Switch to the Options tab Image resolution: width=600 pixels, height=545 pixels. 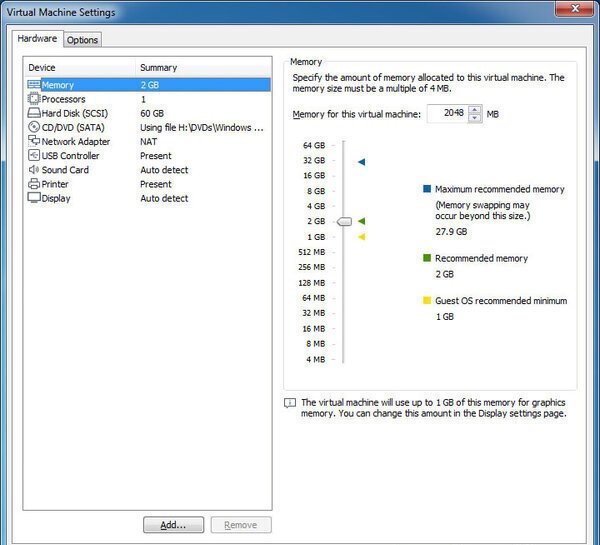[x=82, y=40]
